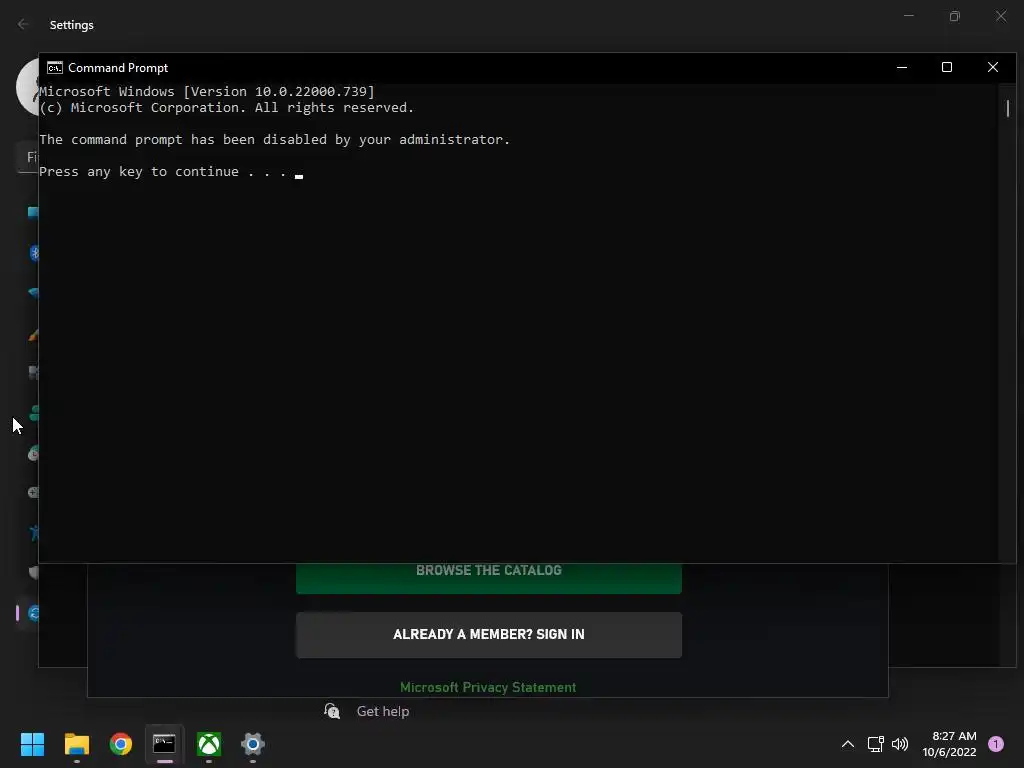
Task: Click Already a Member? Sign In button
Action: click(x=488, y=635)
